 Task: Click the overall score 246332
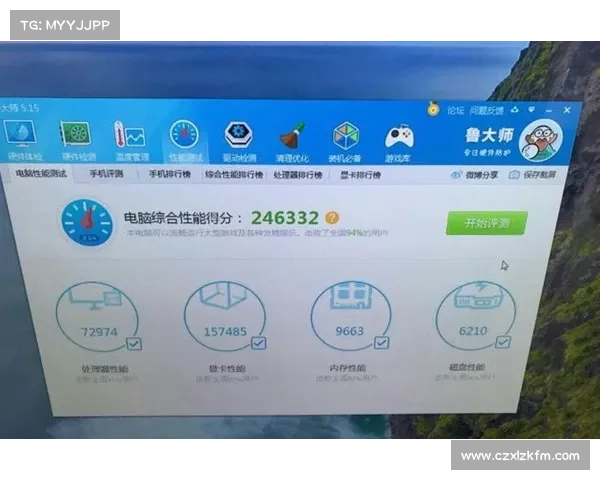[x=285, y=218]
